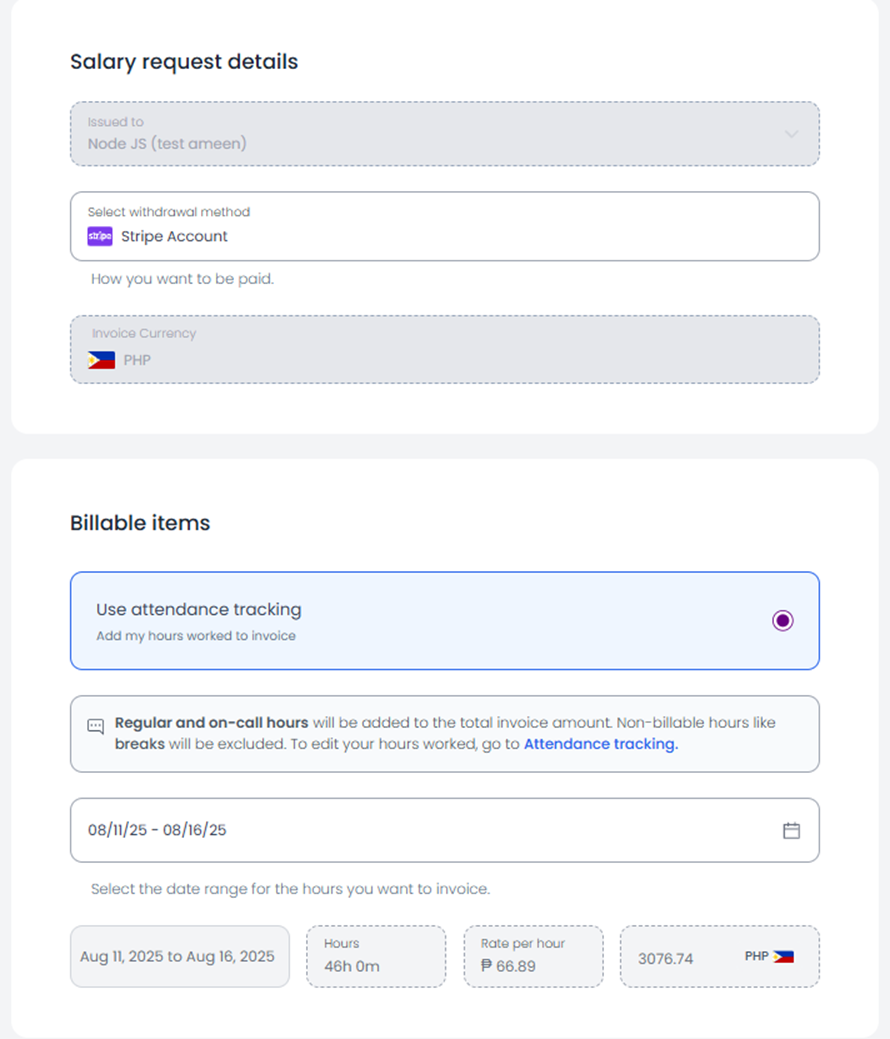Image resolution: width=890 pixels, height=1039 pixels.
Task: Click the Stripe Account text
Action: tap(174, 237)
